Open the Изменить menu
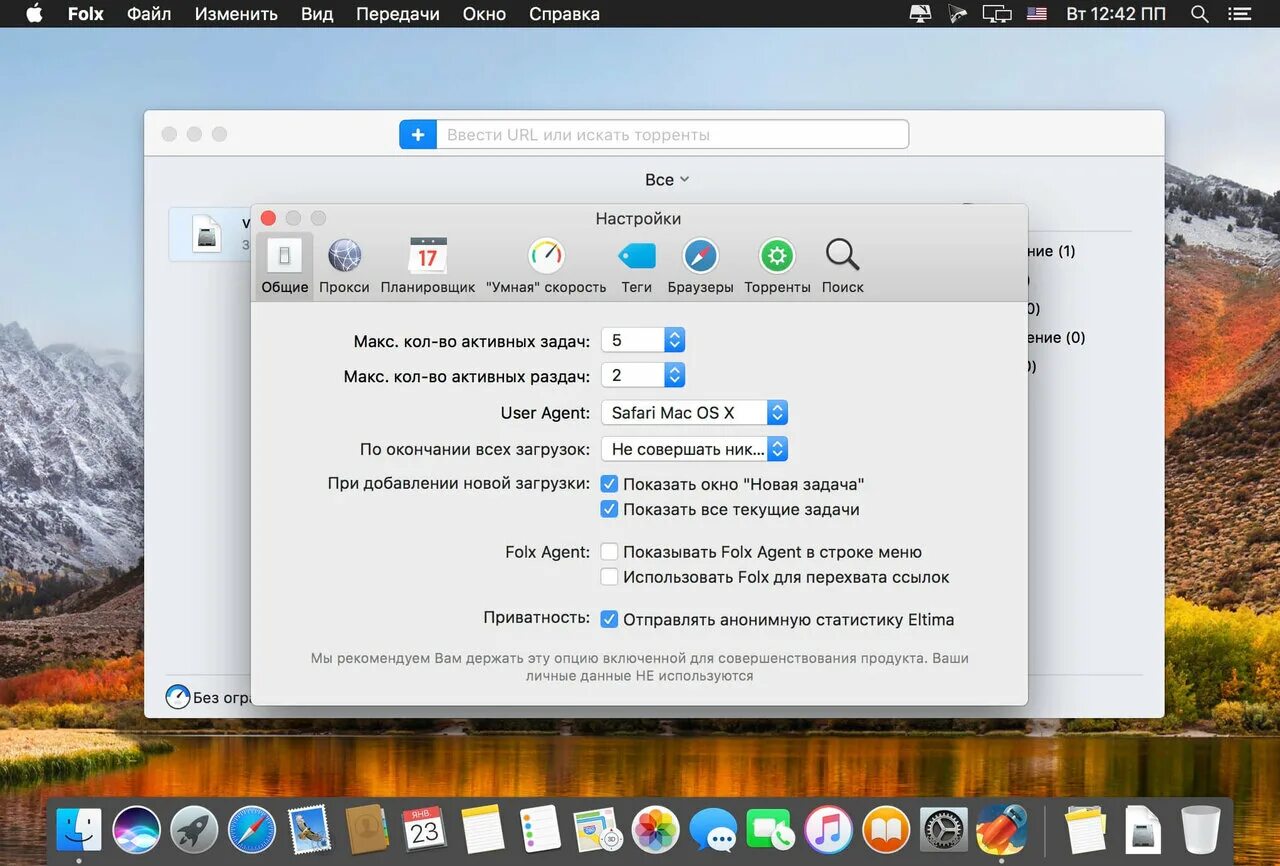The width and height of the screenshot is (1280, 866). click(236, 14)
